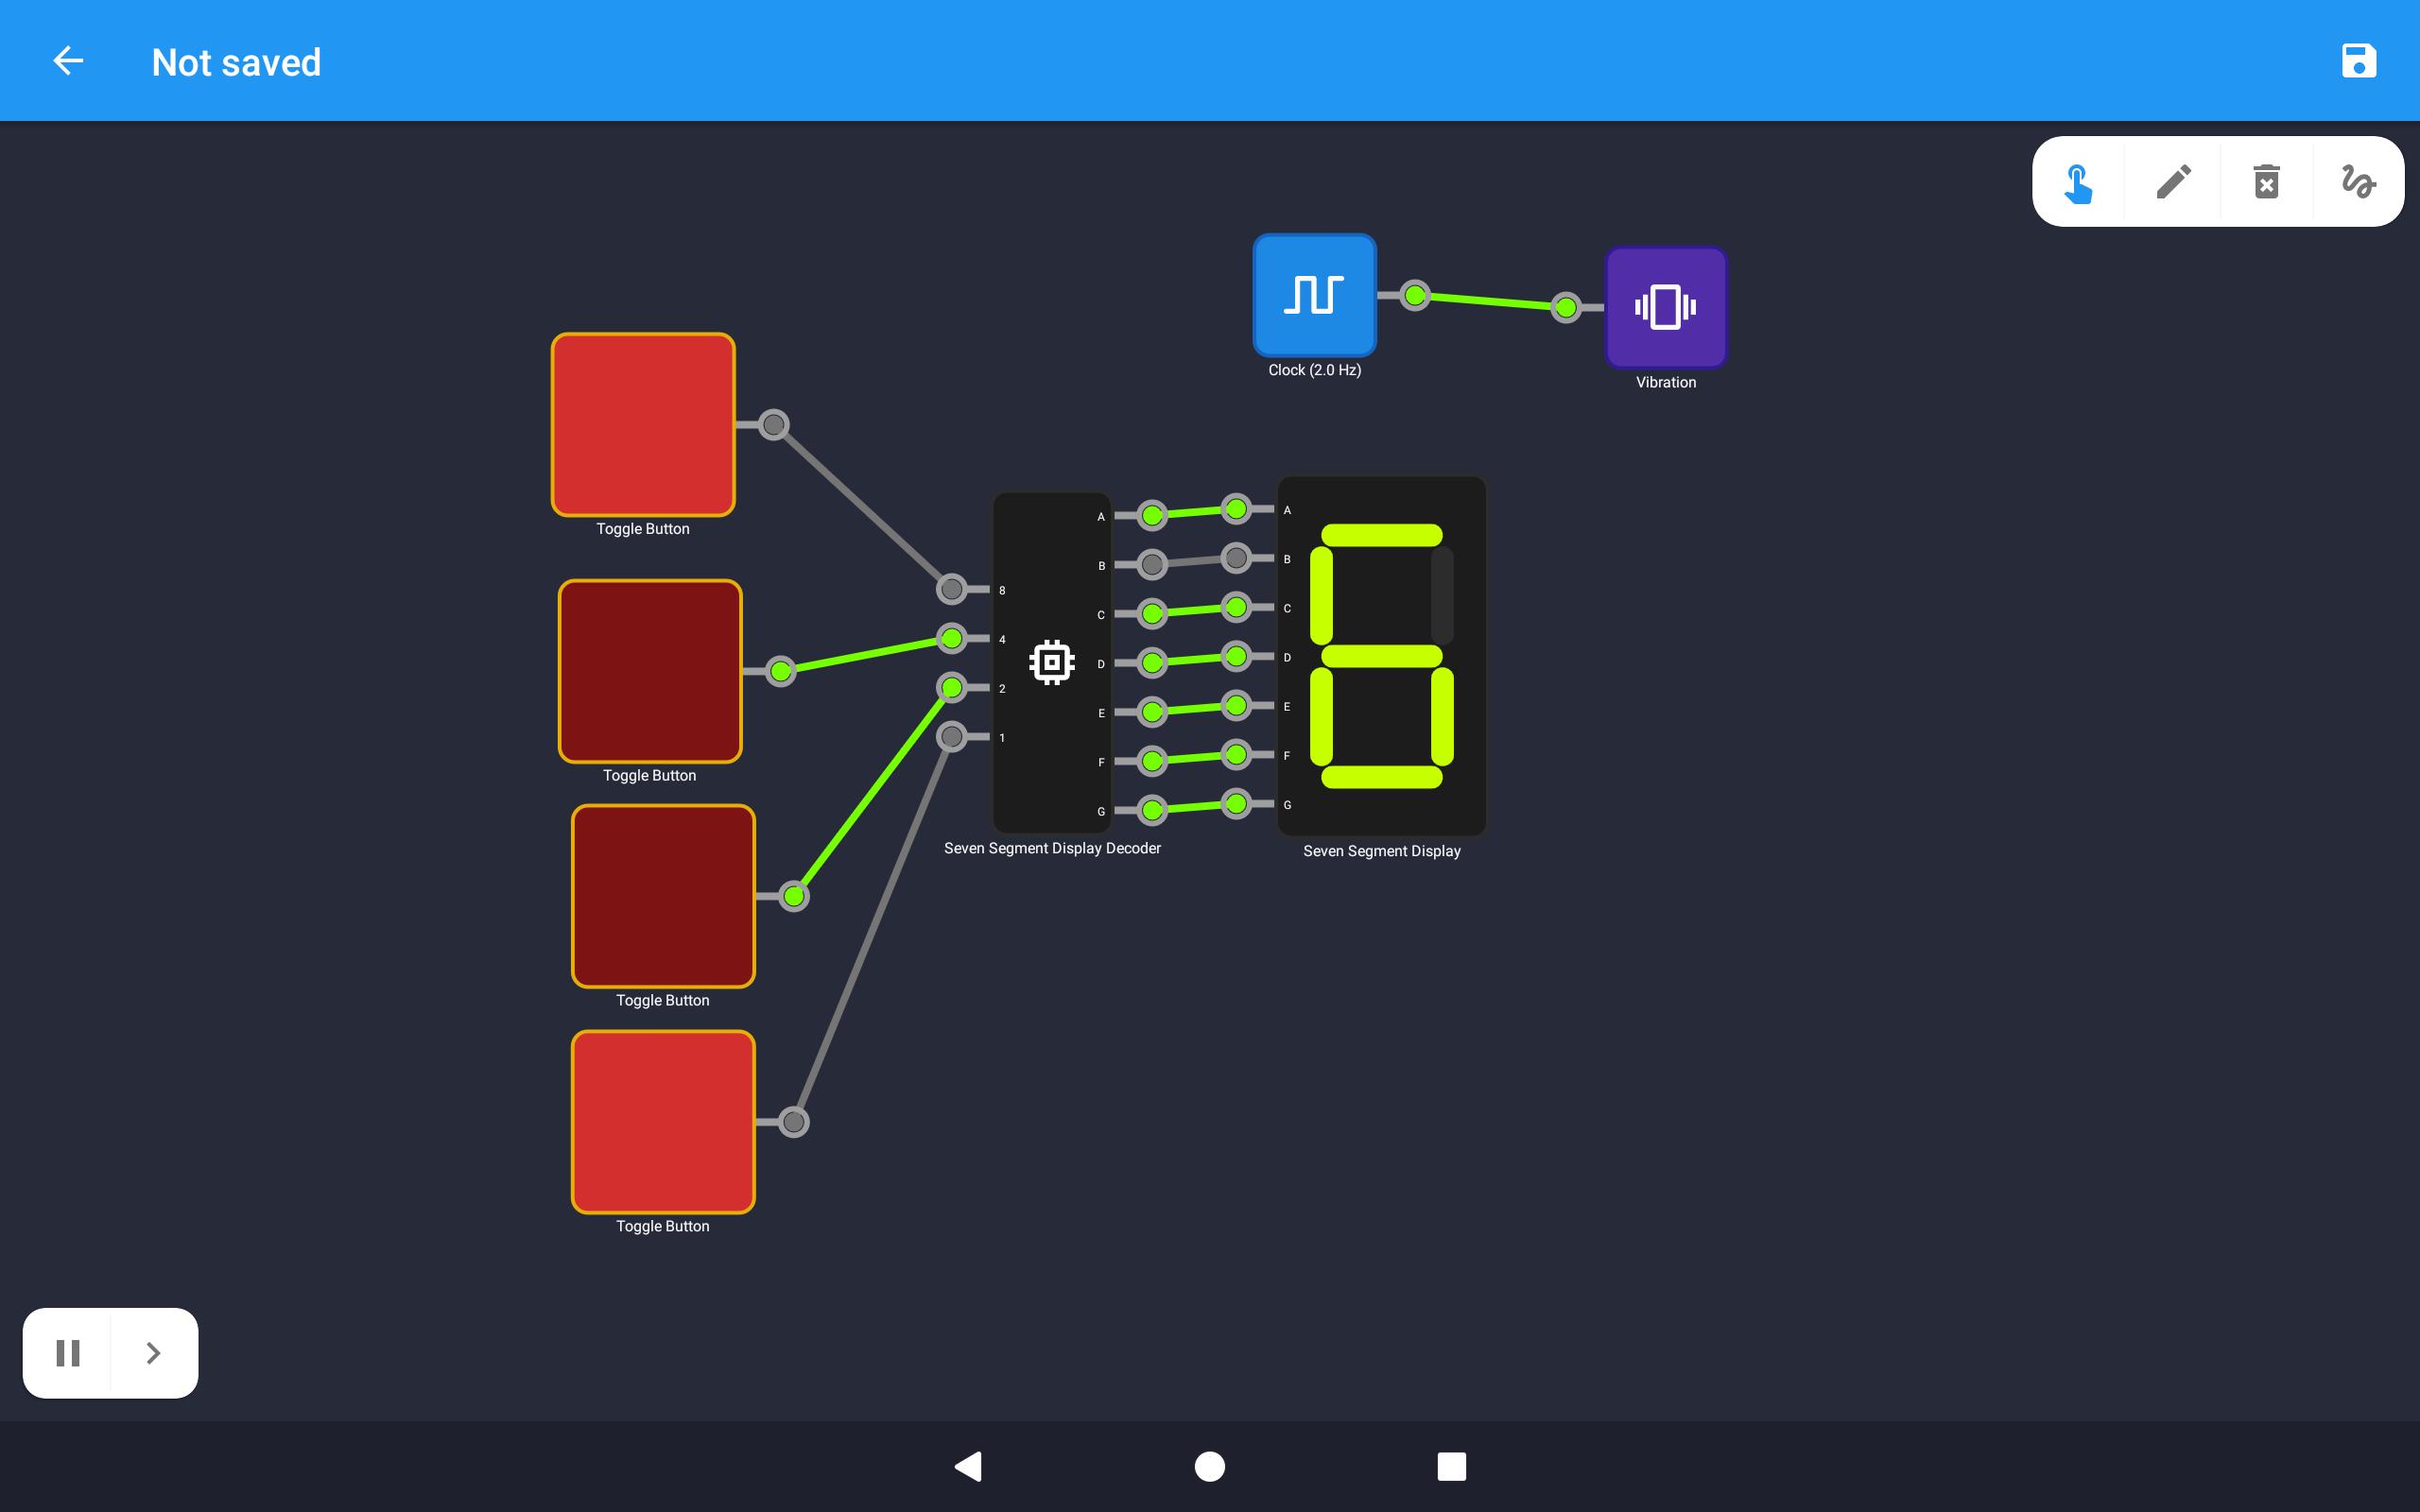Toggle the topmost bright red Toggle Button

(643, 425)
